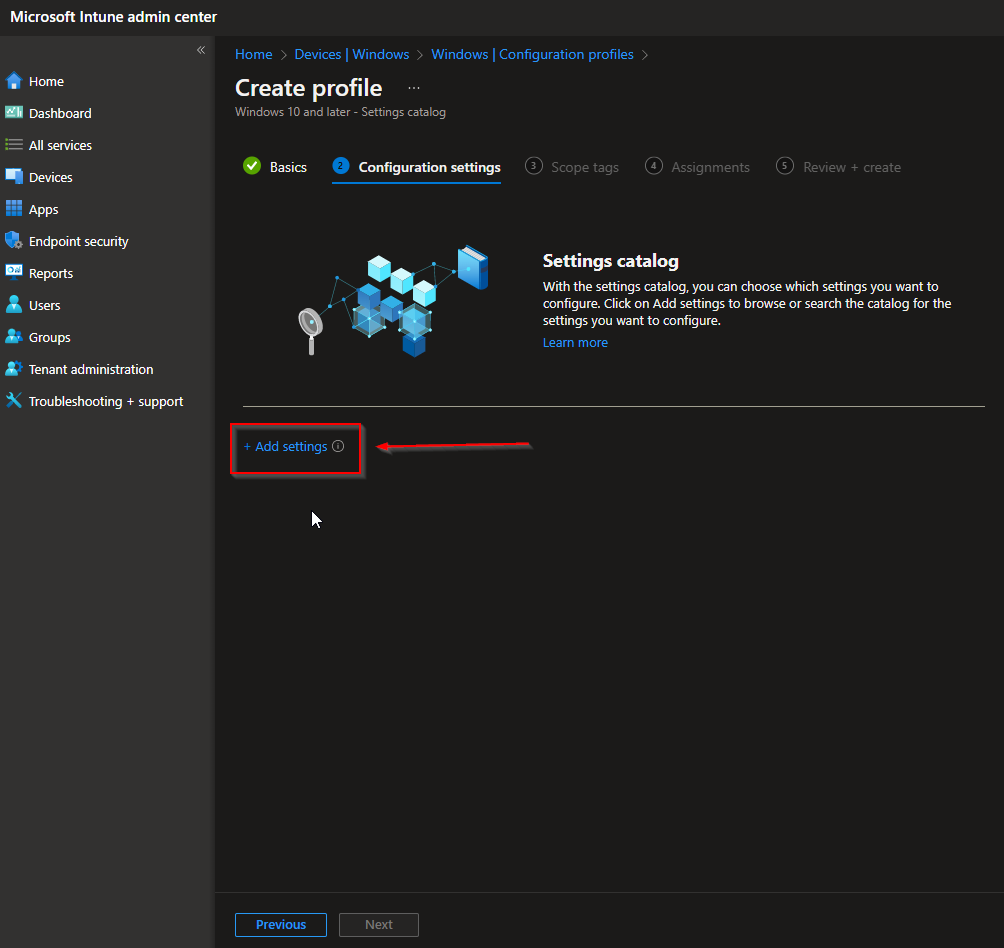Click the step 5 circle icon
1004x948 pixels.
point(784,166)
